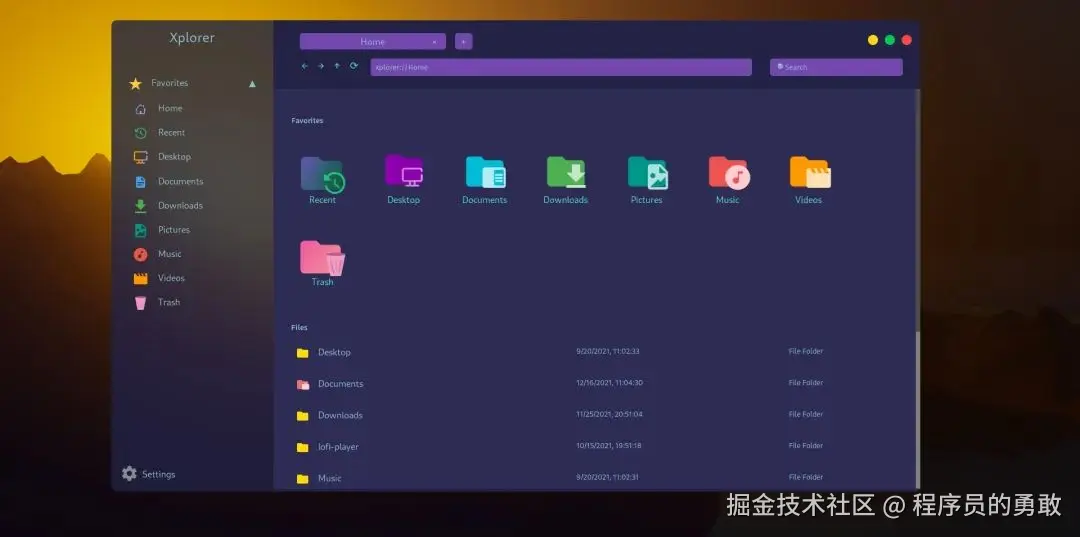Viewport: 1080px width, 537px height.
Task: Collapse the Favorites section in sidebar
Action: (252, 84)
